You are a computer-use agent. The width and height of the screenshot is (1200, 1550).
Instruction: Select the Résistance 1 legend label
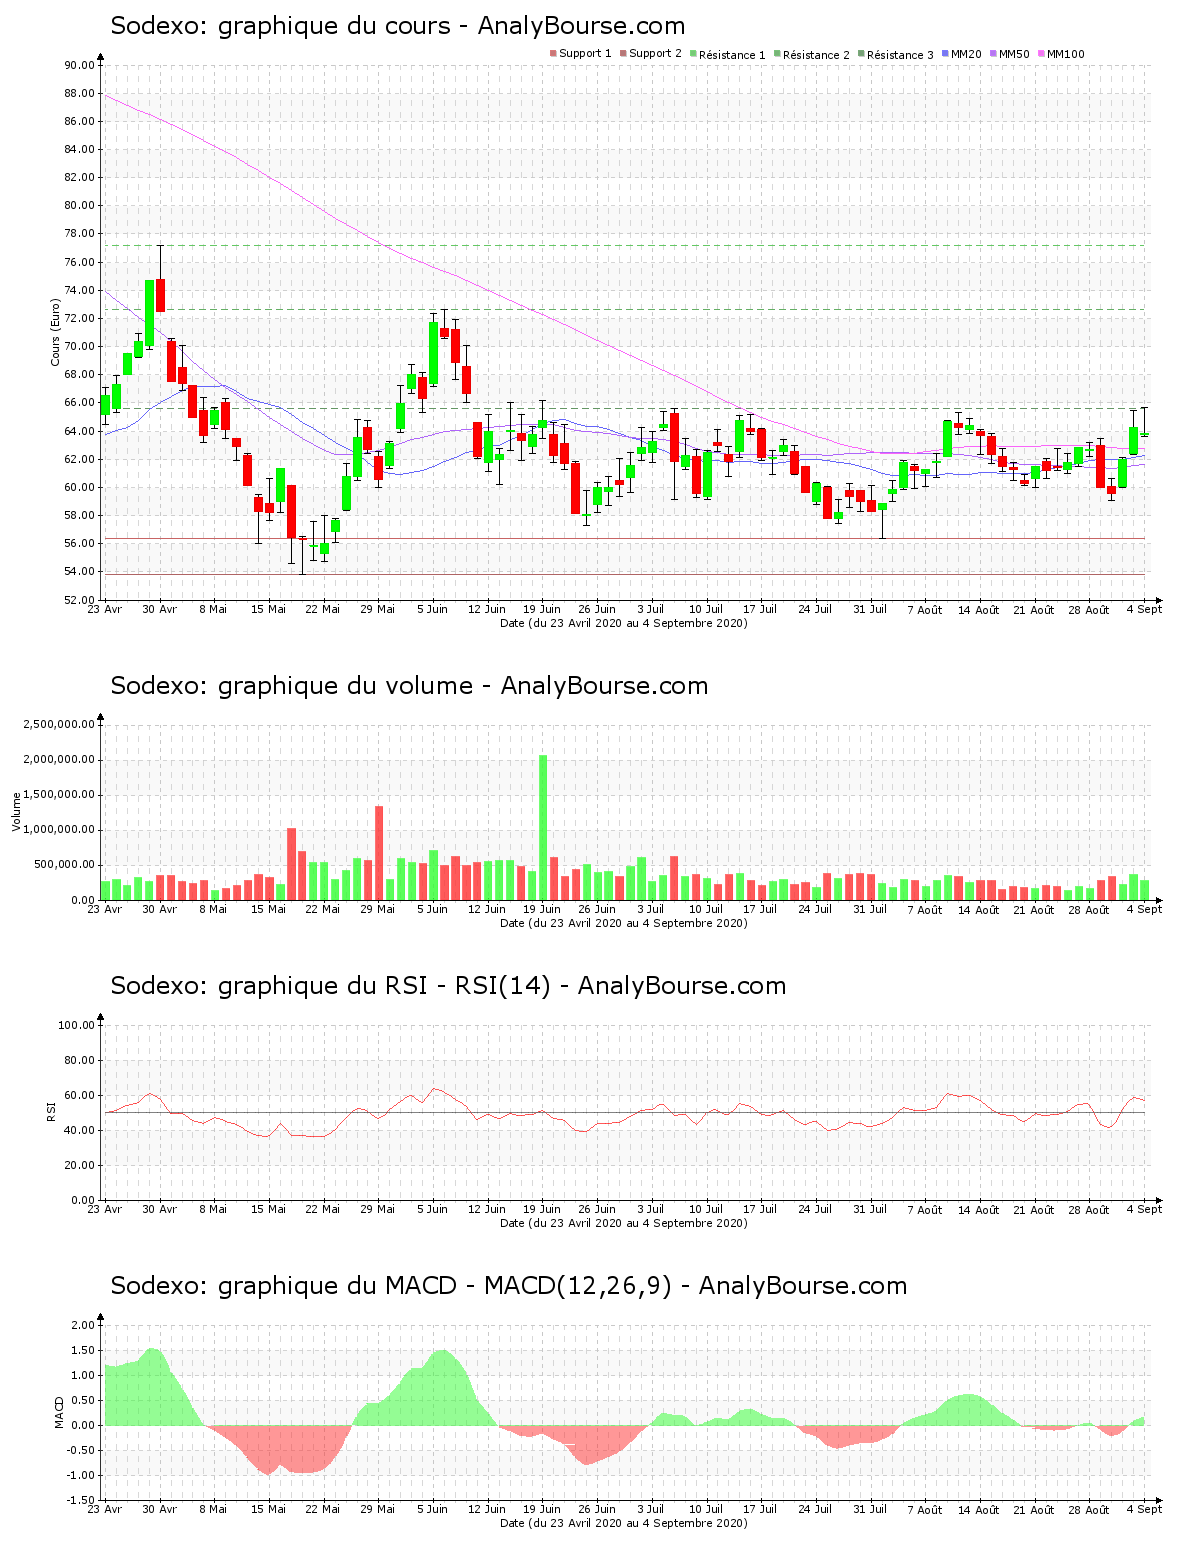point(732,54)
